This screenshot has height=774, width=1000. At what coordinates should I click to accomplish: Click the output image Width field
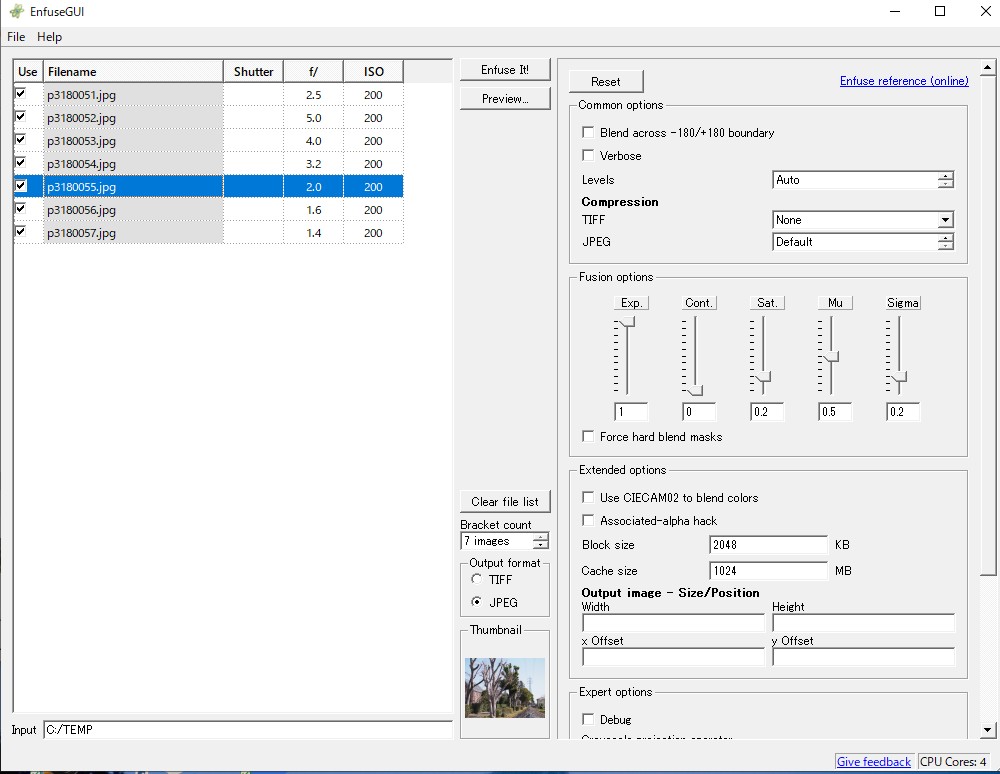pos(673,623)
